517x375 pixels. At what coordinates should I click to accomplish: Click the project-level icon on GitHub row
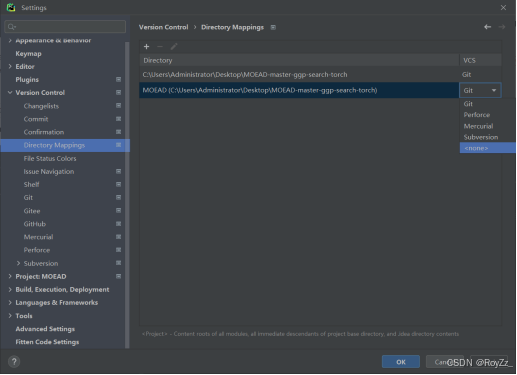tap(118, 224)
